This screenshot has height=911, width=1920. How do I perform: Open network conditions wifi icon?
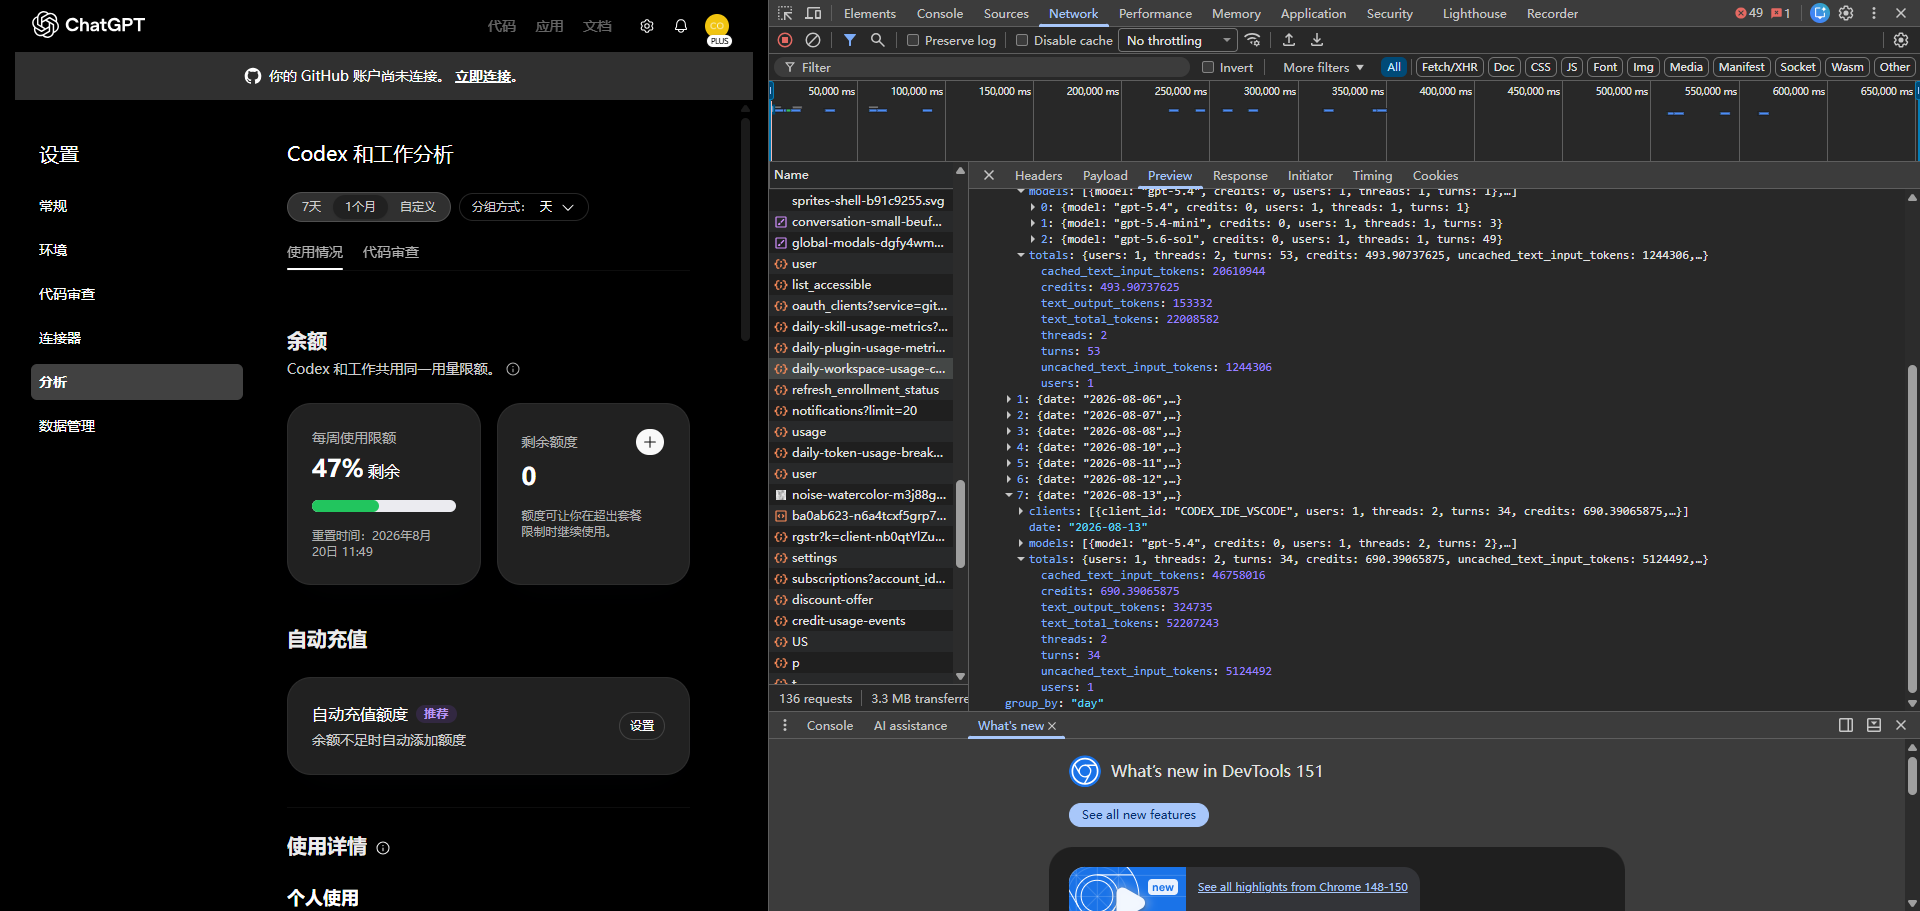point(1253,40)
